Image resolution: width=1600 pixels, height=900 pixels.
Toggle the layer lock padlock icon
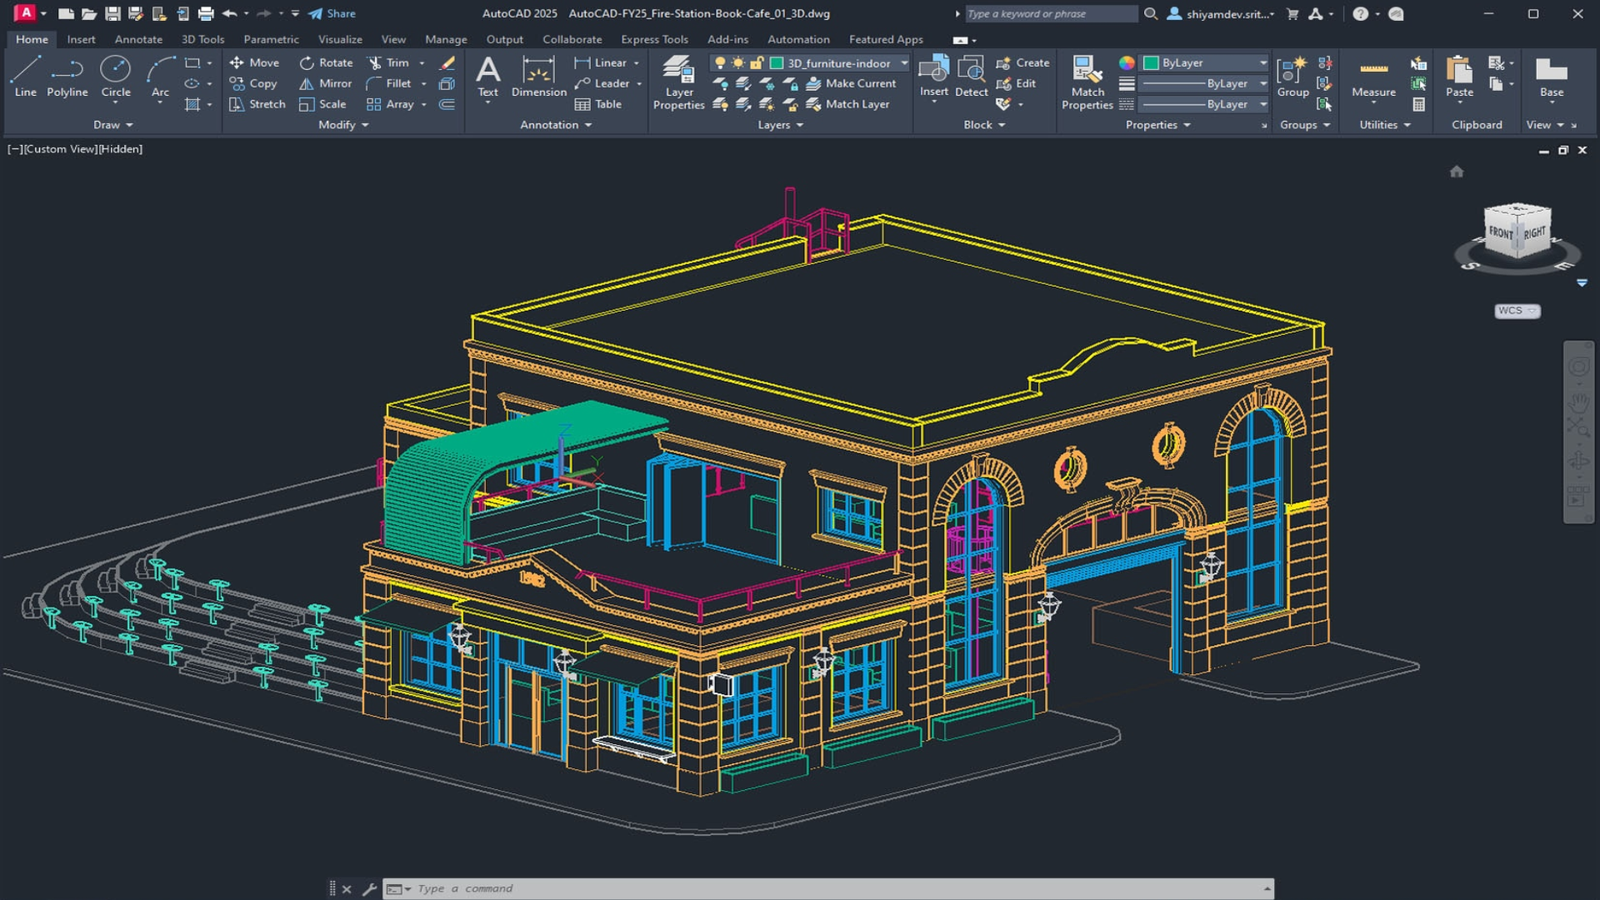(756, 63)
